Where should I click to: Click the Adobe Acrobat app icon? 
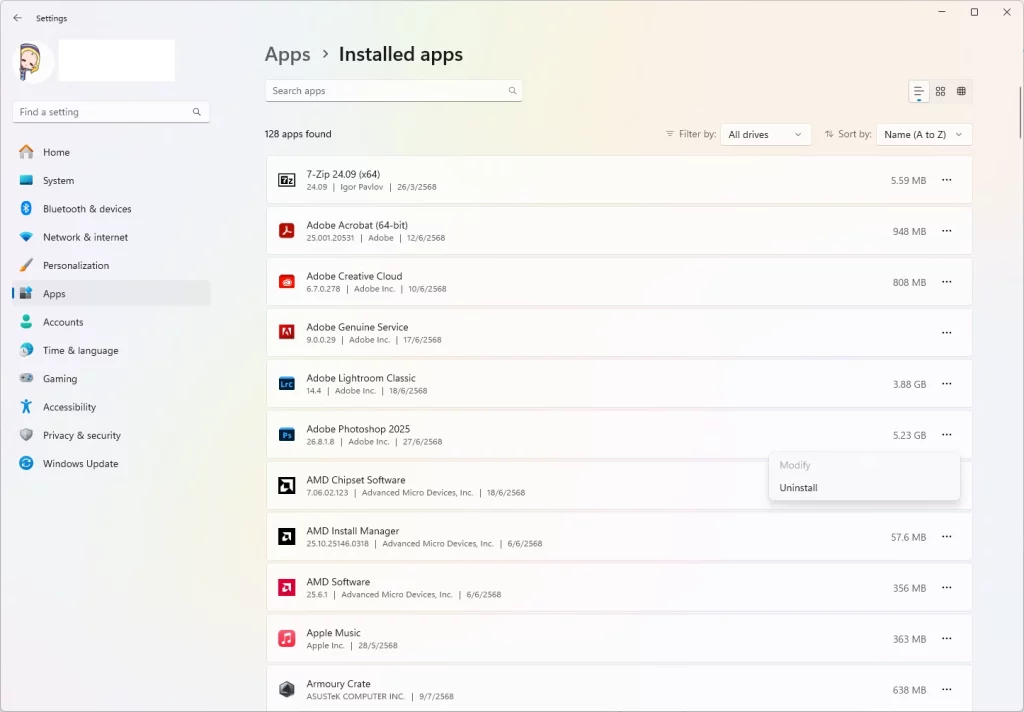coord(287,231)
